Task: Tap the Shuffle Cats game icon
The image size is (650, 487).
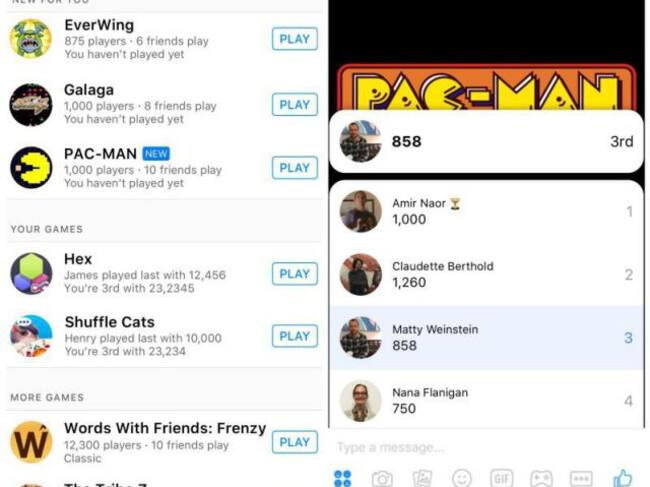Action: (31, 337)
